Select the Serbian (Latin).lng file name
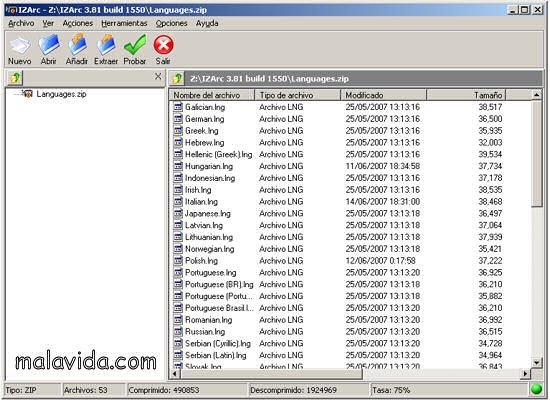This screenshot has height=400, width=550. pos(216,355)
